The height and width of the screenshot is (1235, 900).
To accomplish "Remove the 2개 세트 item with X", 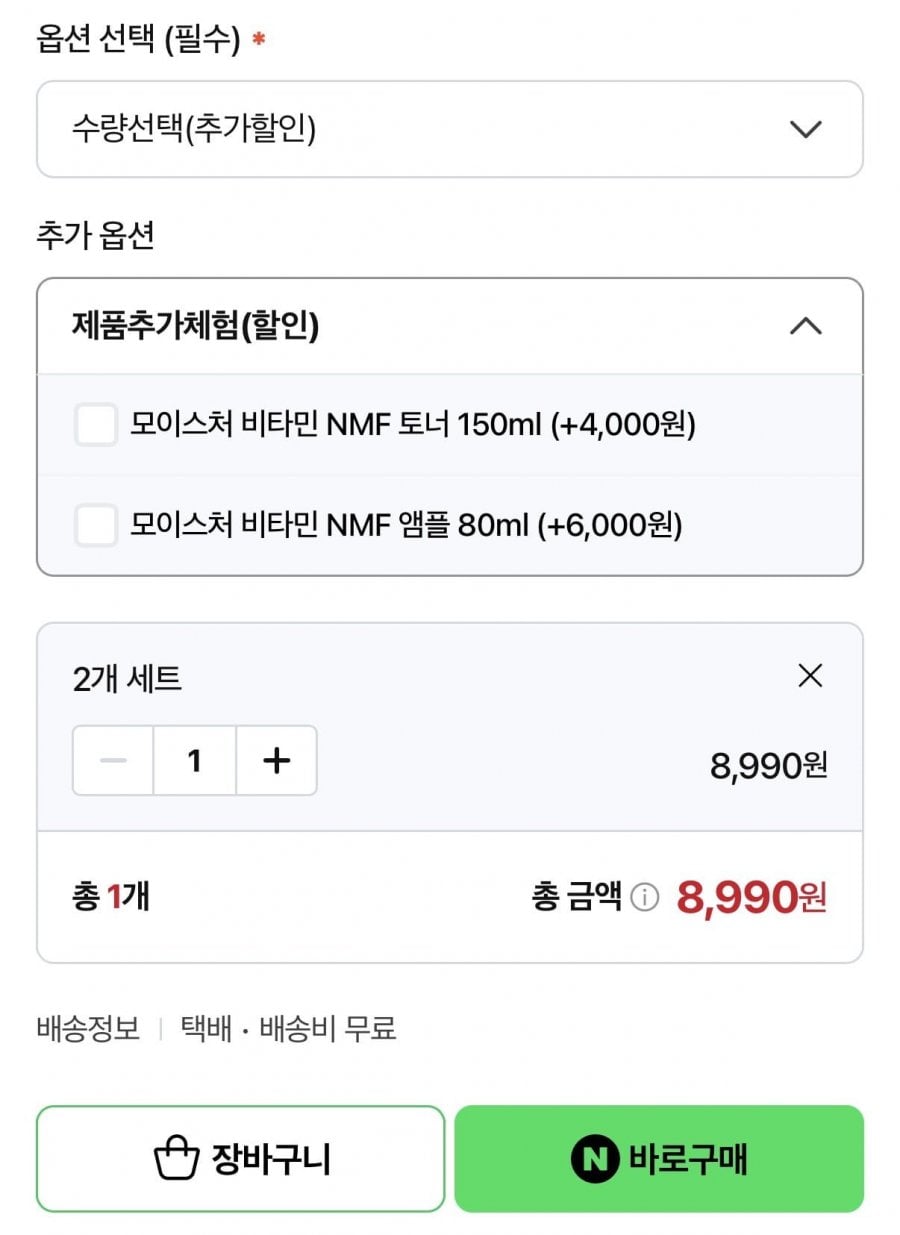I will (x=810, y=676).
